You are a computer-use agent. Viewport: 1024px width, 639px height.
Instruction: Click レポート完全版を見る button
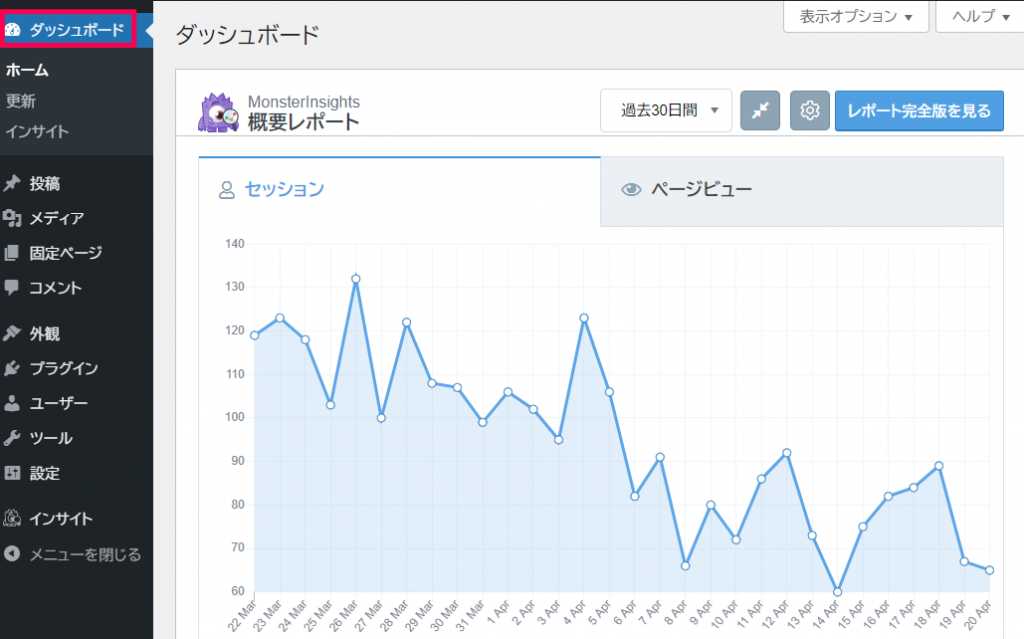[920, 110]
